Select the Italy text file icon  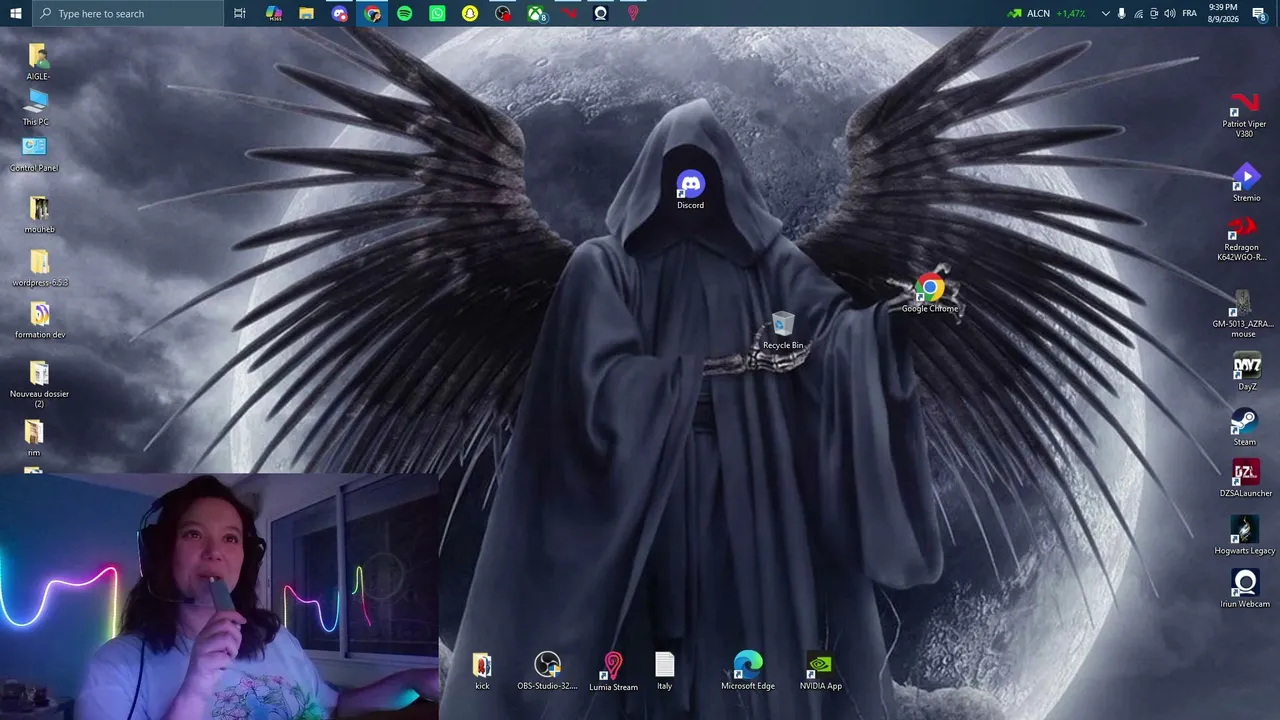coord(665,671)
